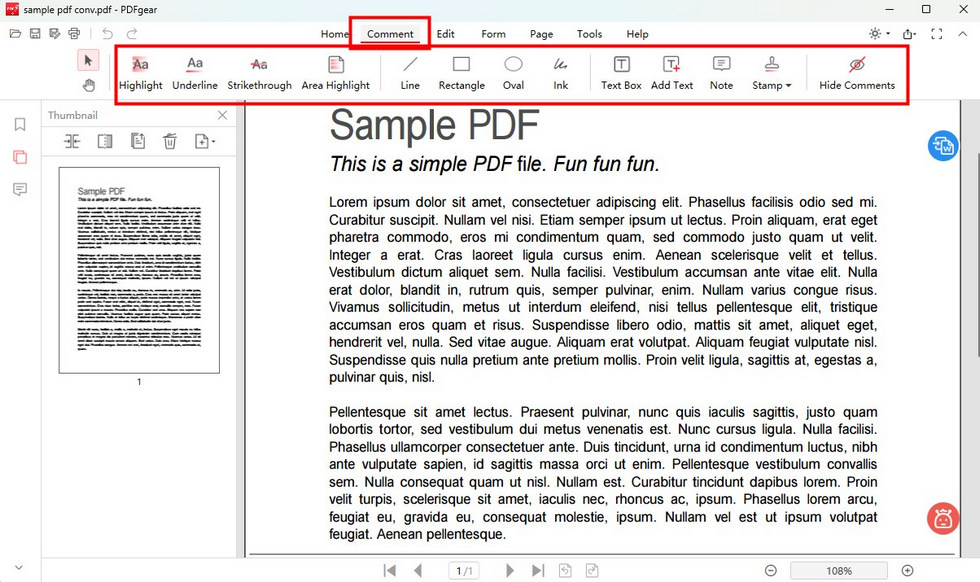The height and width of the screenshot is (582, 980).
Task: Toggle the light/dark theme sun icon
Action: (x=872, y=33)
